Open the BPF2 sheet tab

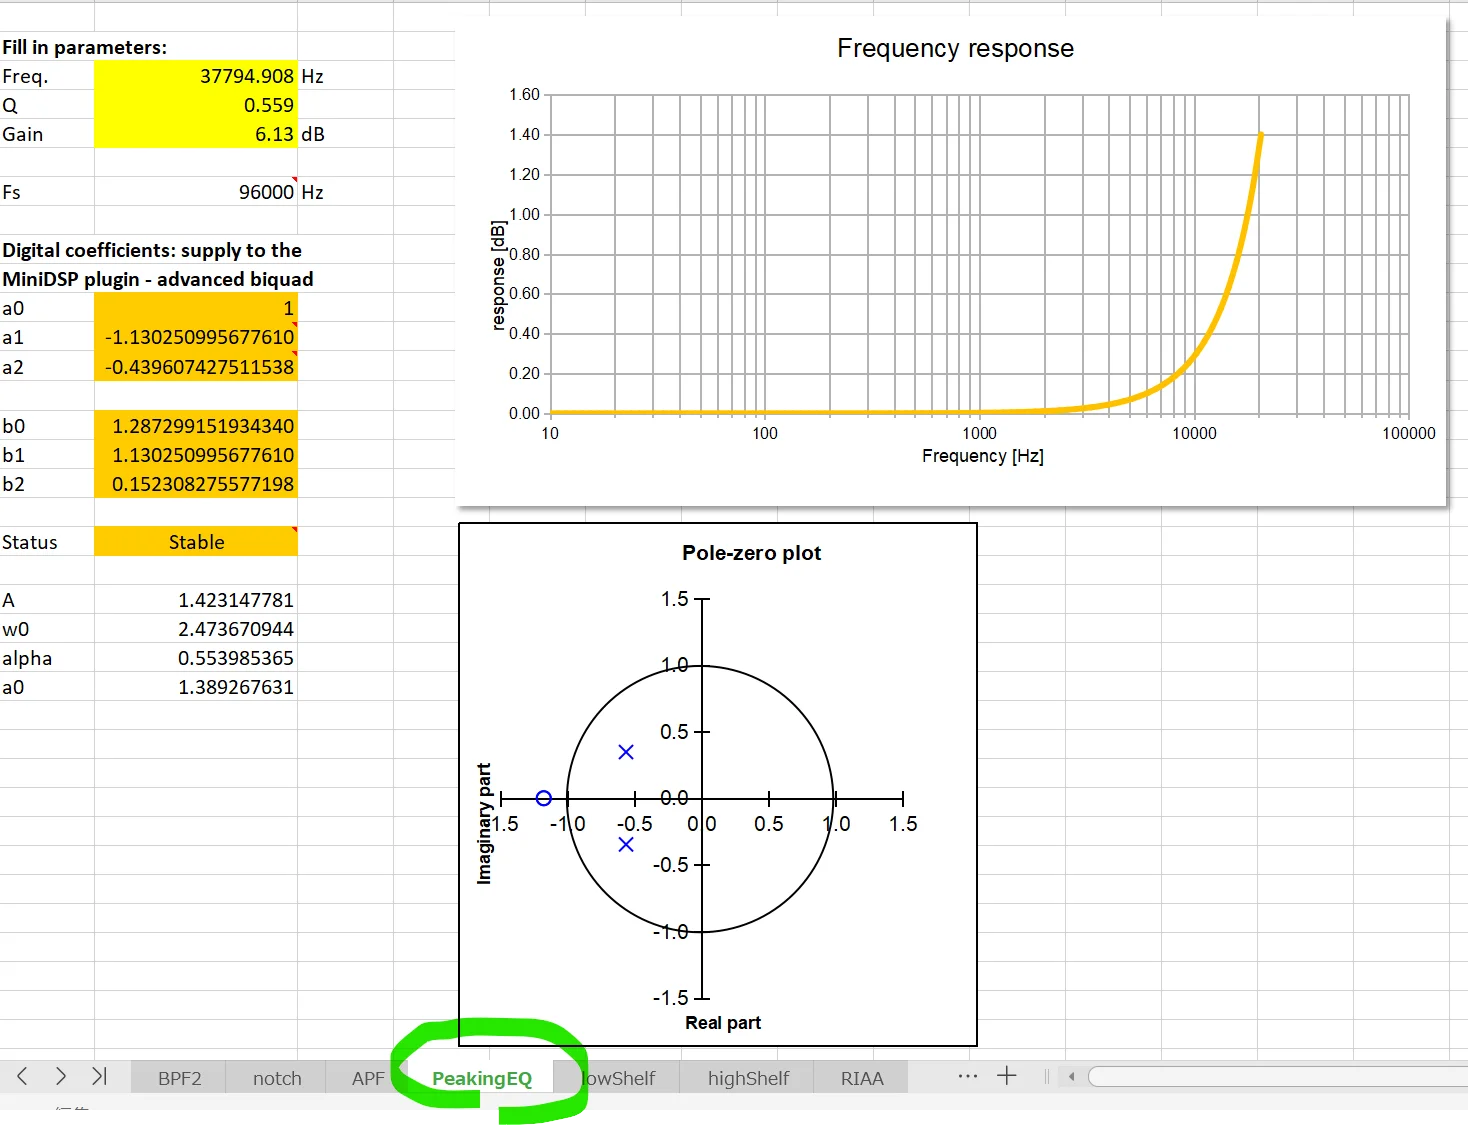pos(179,1078)
